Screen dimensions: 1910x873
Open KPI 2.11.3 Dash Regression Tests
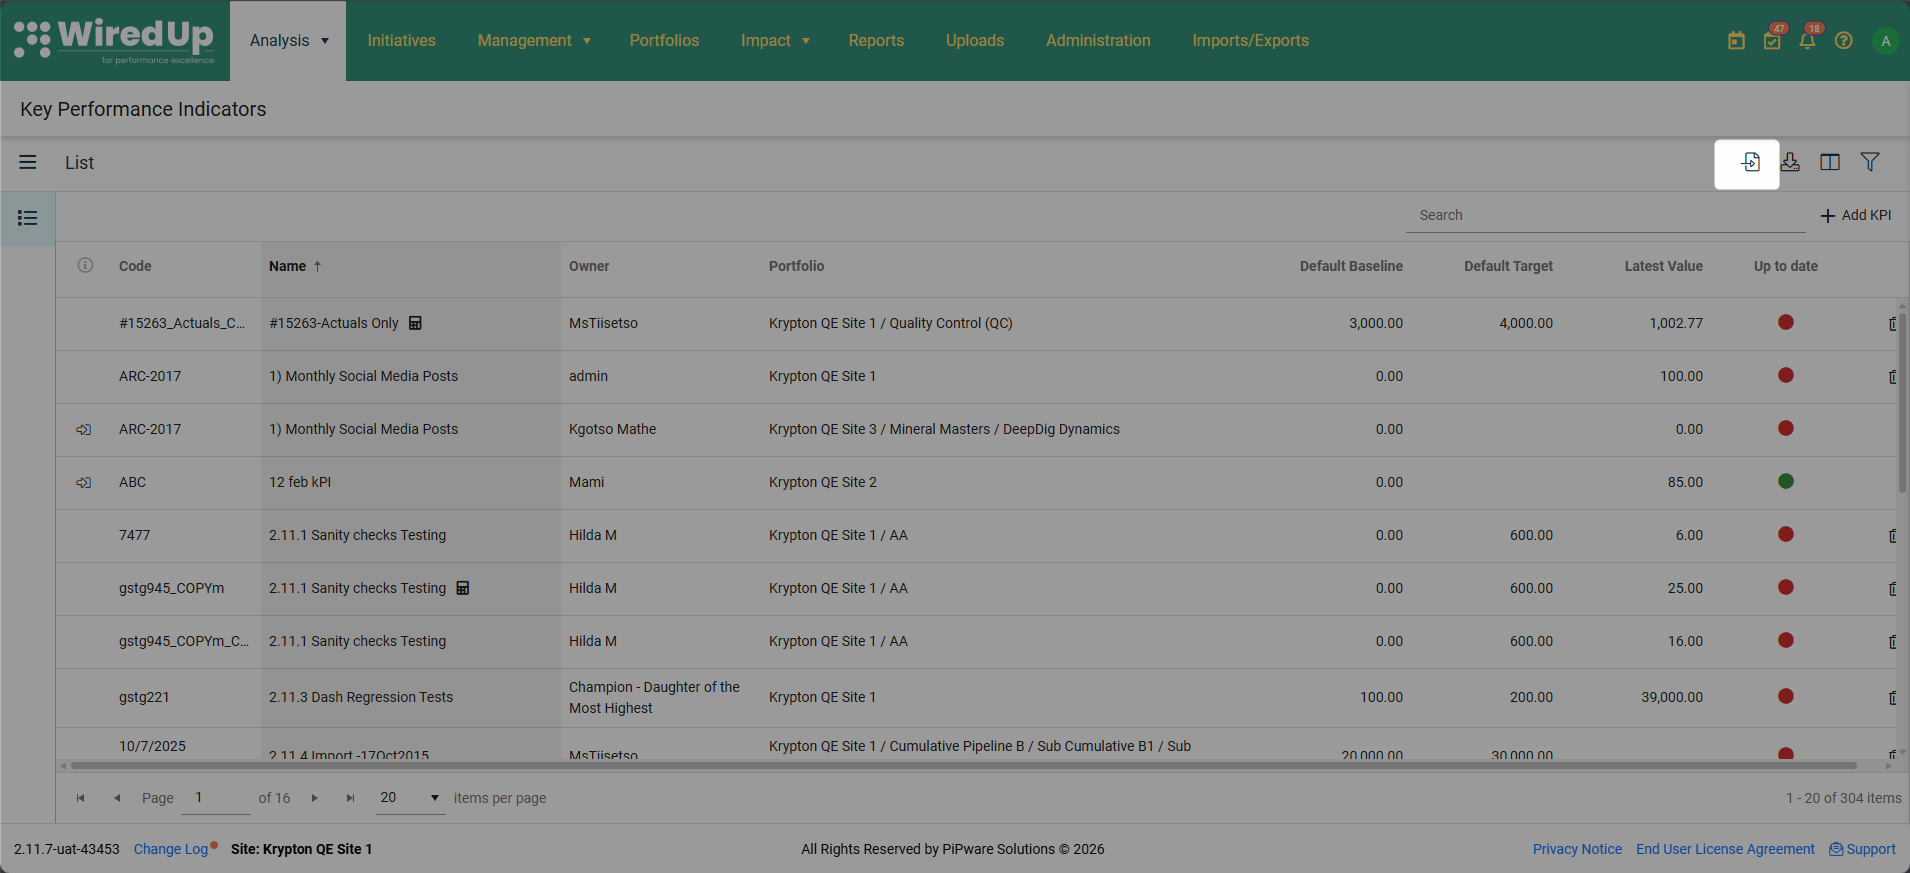(361, 697)
